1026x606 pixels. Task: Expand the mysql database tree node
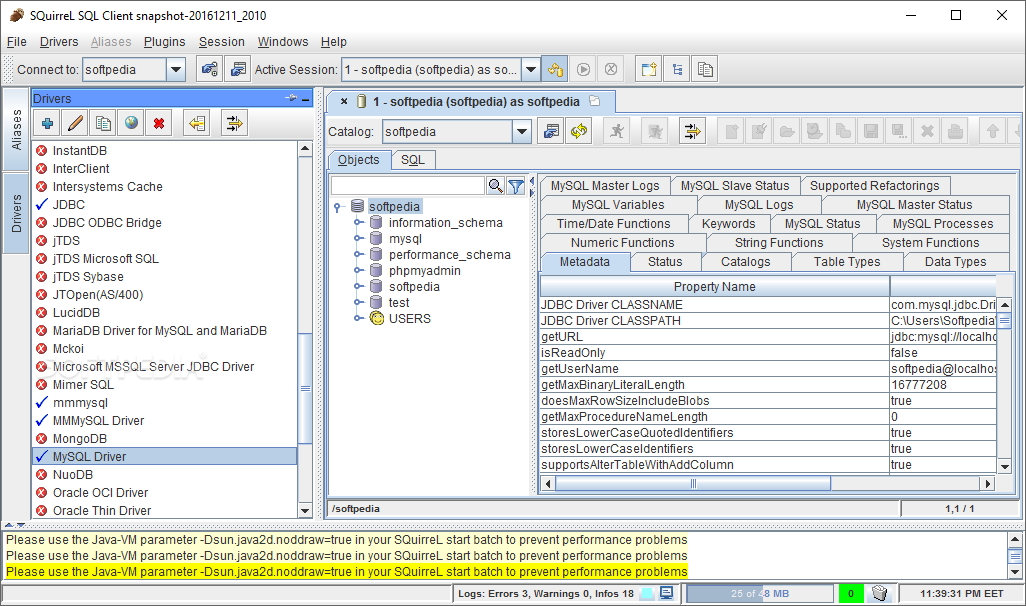(x=358, y=239)
